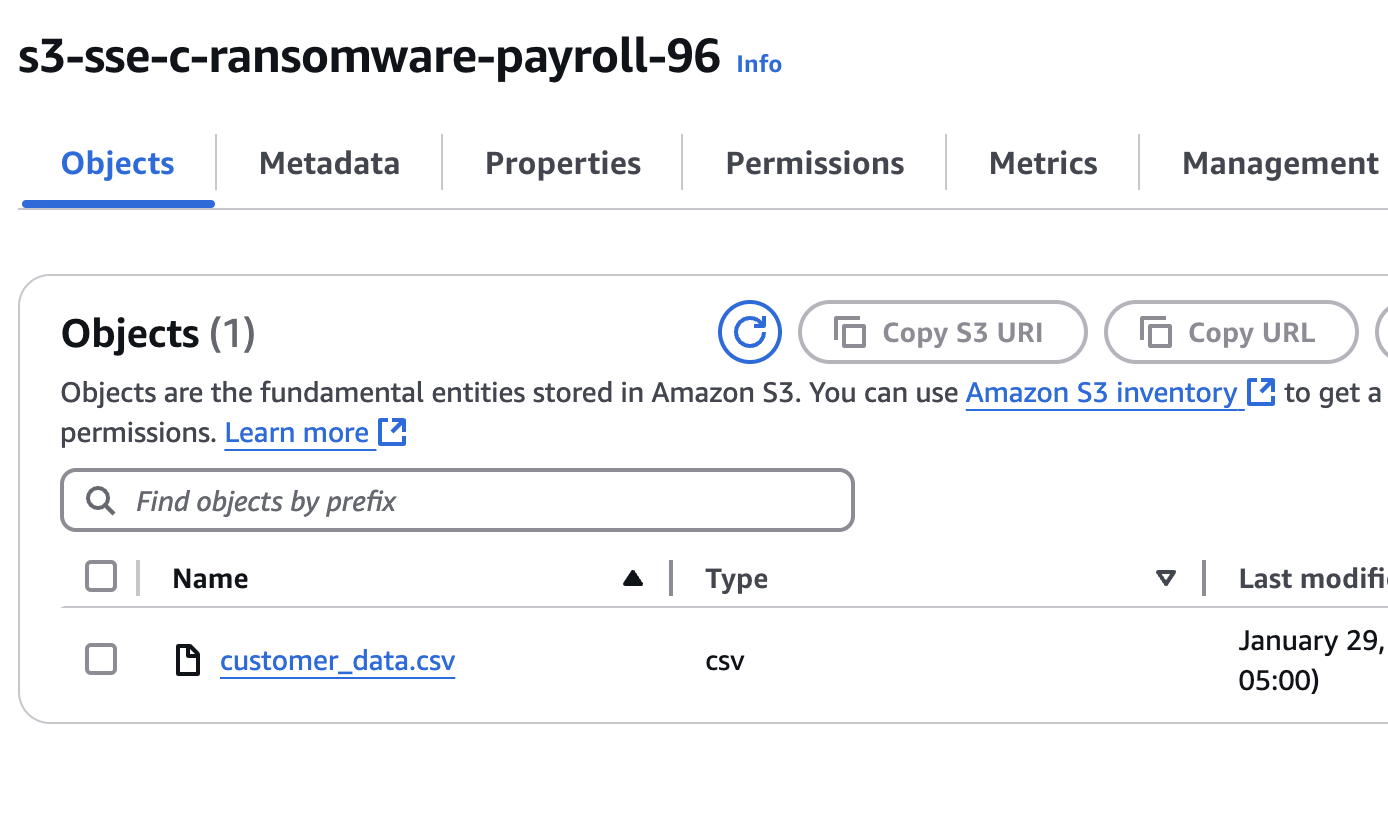Click the file icon beside customer_data.csv
This screenshot has height=828, width=1388.
tap(187, 660)
